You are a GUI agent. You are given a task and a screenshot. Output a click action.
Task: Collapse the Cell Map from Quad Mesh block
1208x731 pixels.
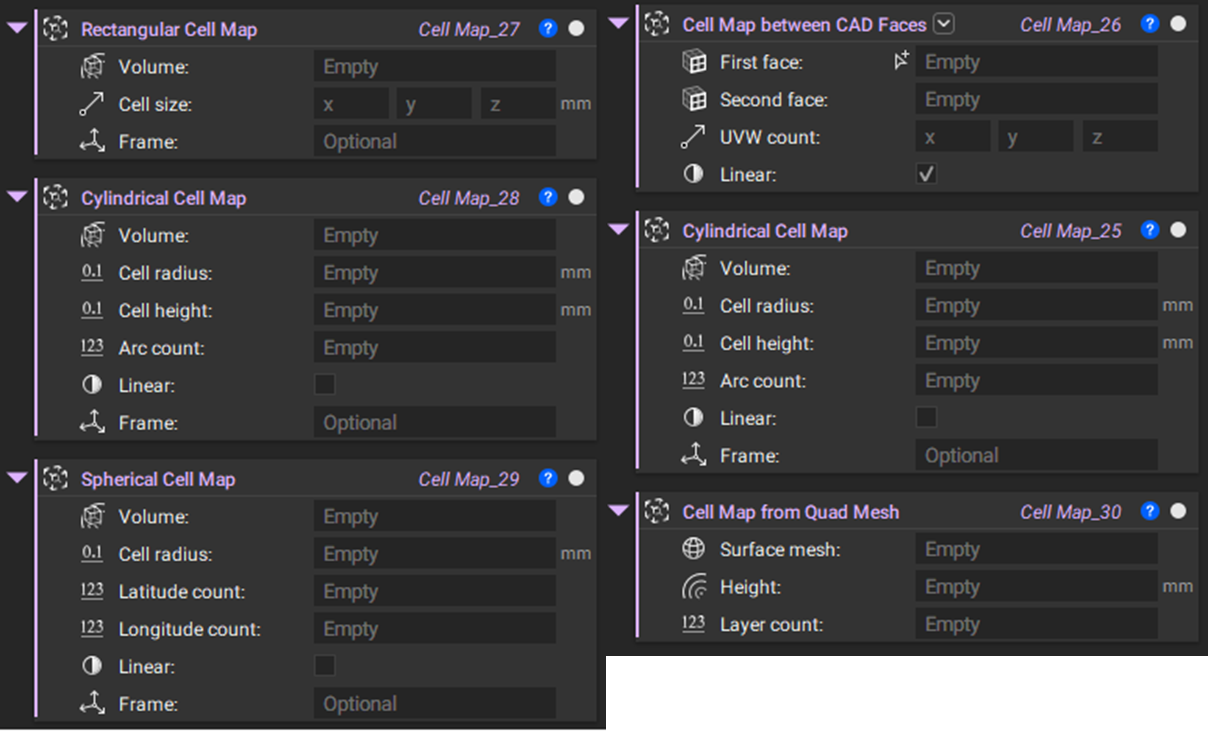[618, 511]
